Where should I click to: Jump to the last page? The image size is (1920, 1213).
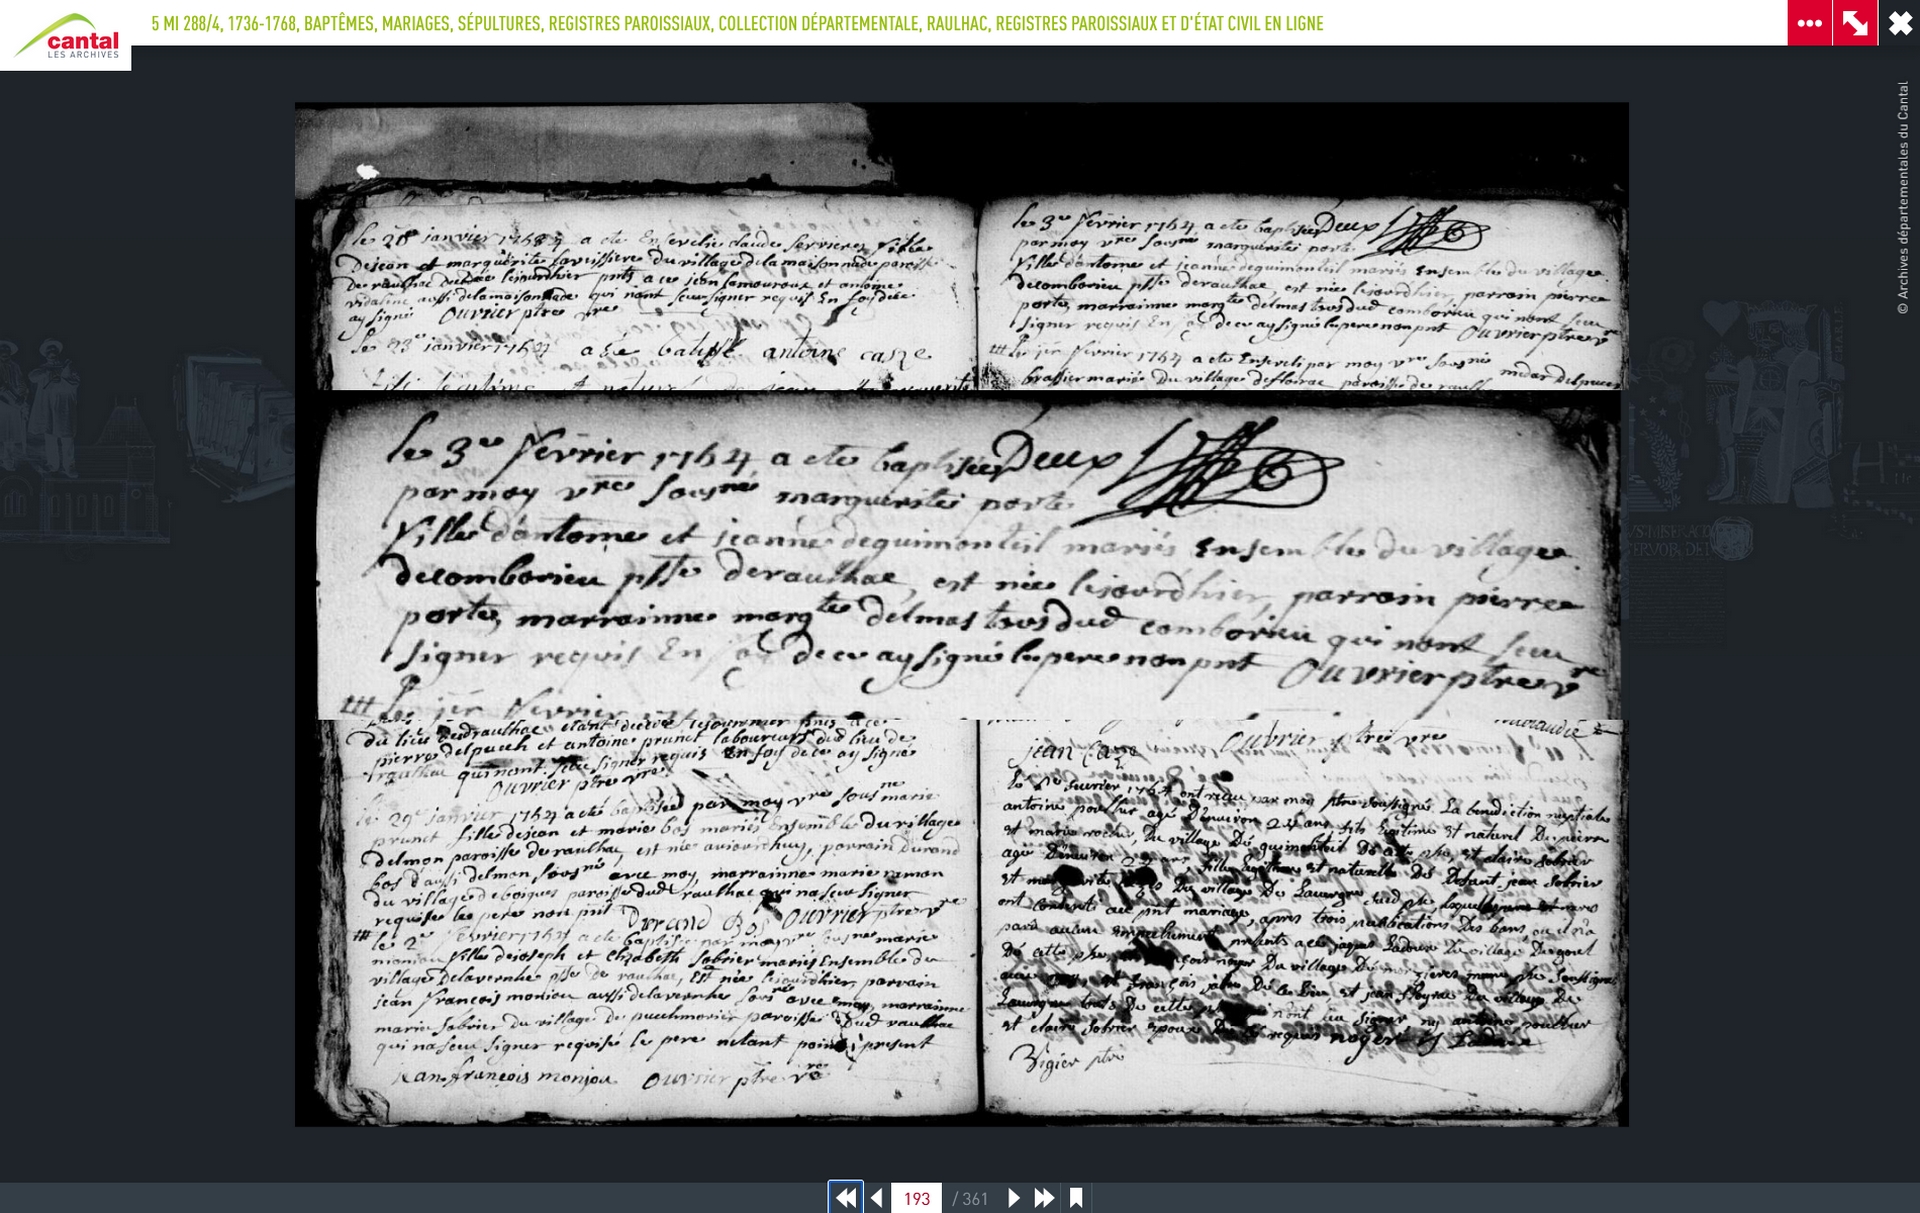coord(1044,1197)
